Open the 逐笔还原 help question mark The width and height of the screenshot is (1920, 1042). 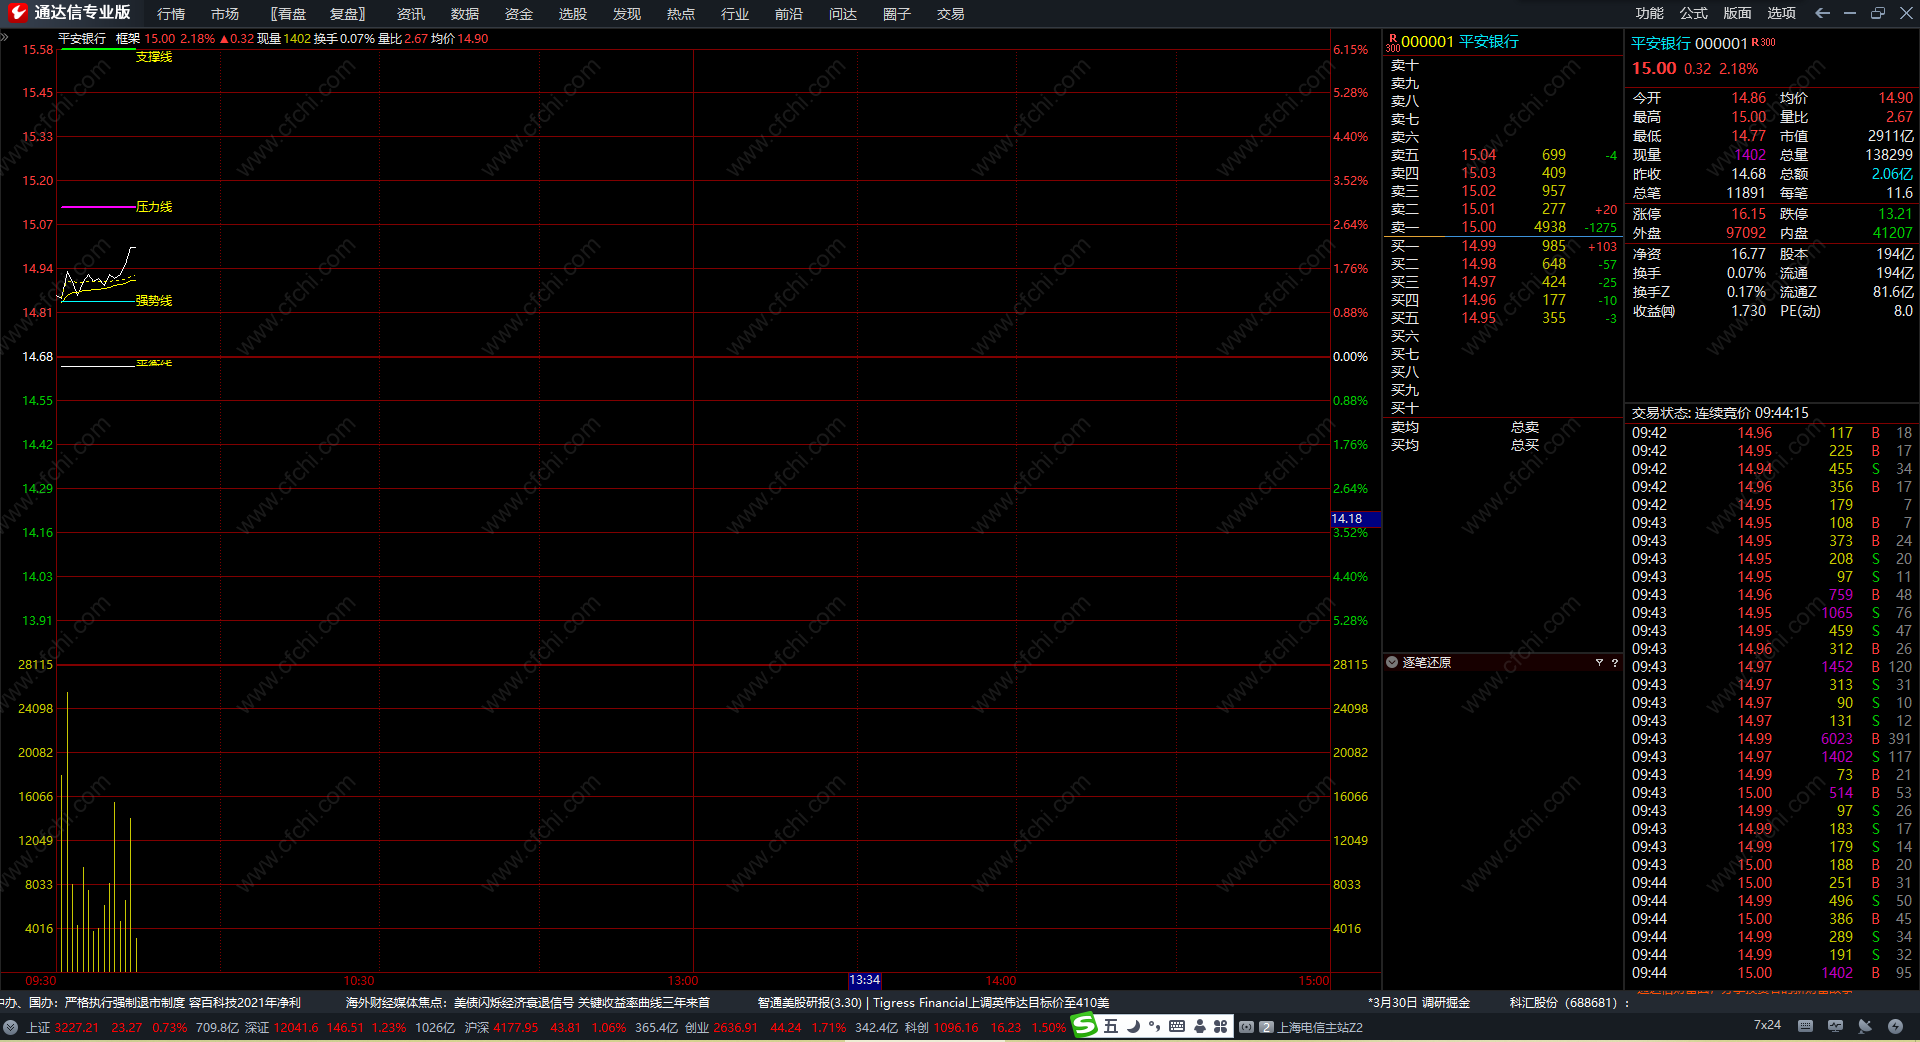pos(1614,662)
